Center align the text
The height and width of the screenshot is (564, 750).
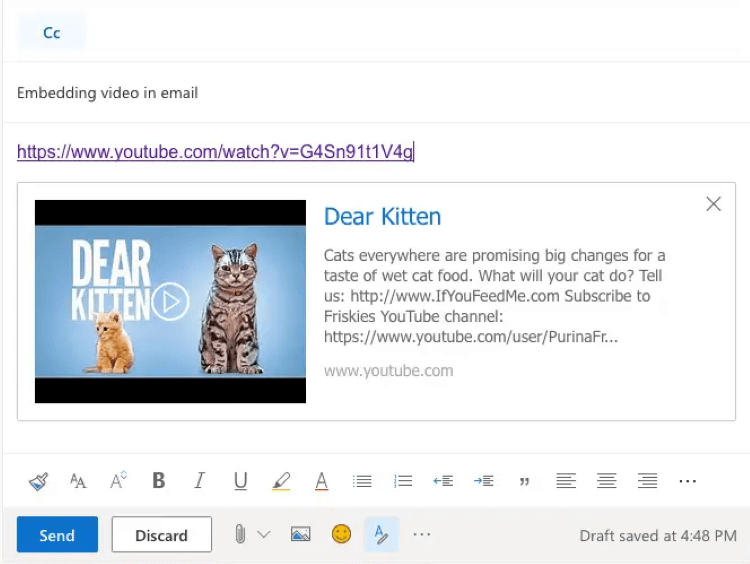click(x=607, y=481)
